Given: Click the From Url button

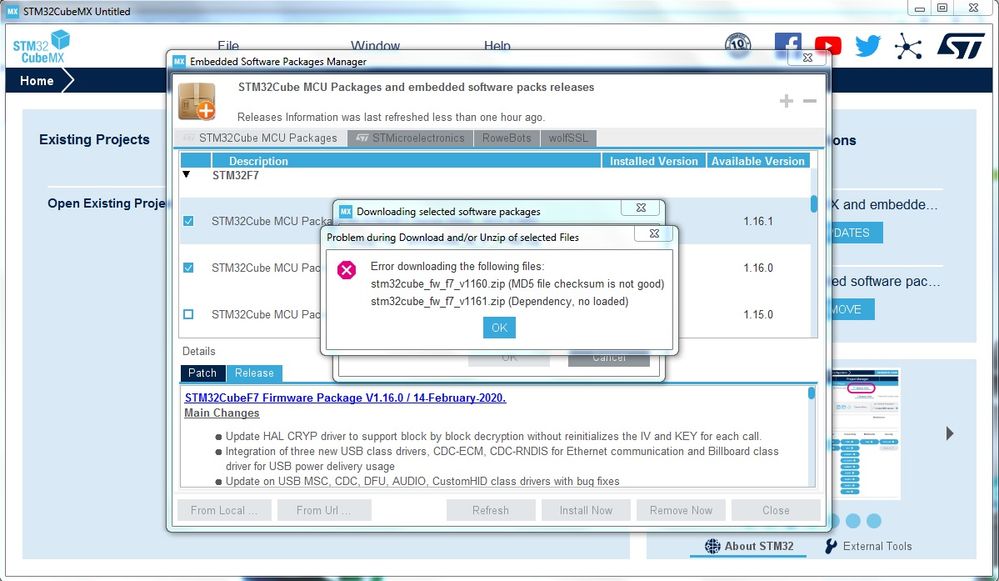Looking at the screenshot, I should [324, 510].
